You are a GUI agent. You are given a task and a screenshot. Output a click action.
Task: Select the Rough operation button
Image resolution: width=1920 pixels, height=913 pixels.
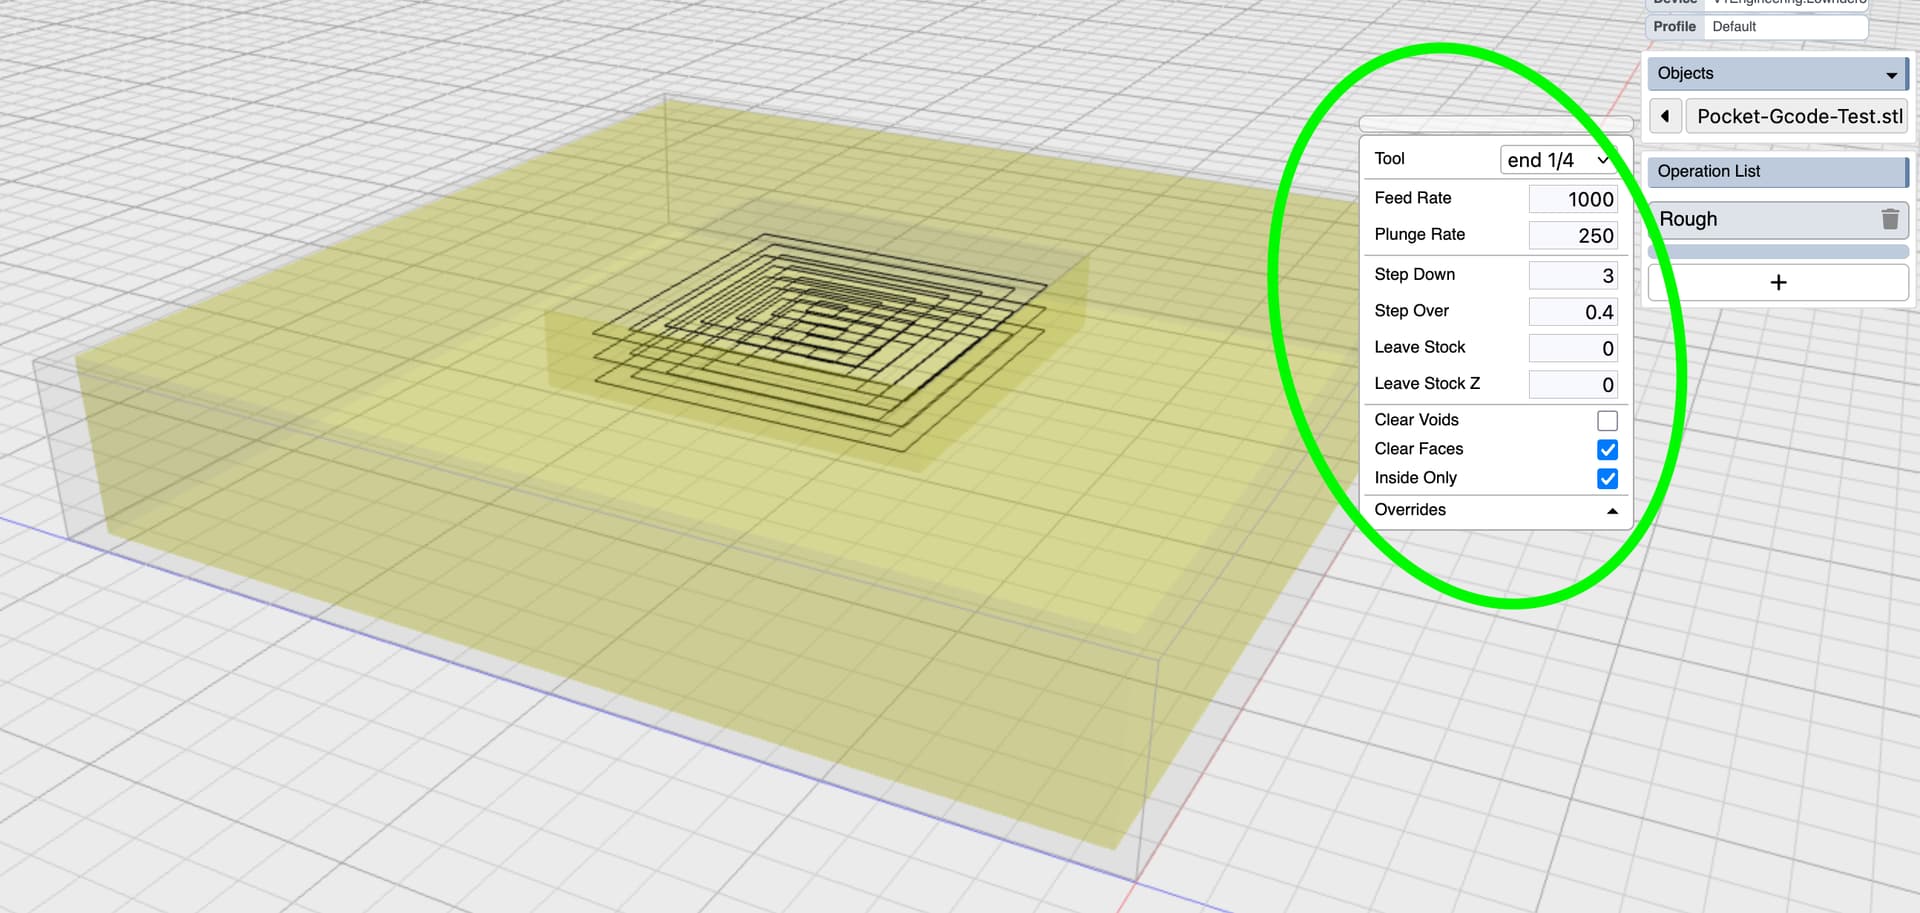tap(1778, 219)
